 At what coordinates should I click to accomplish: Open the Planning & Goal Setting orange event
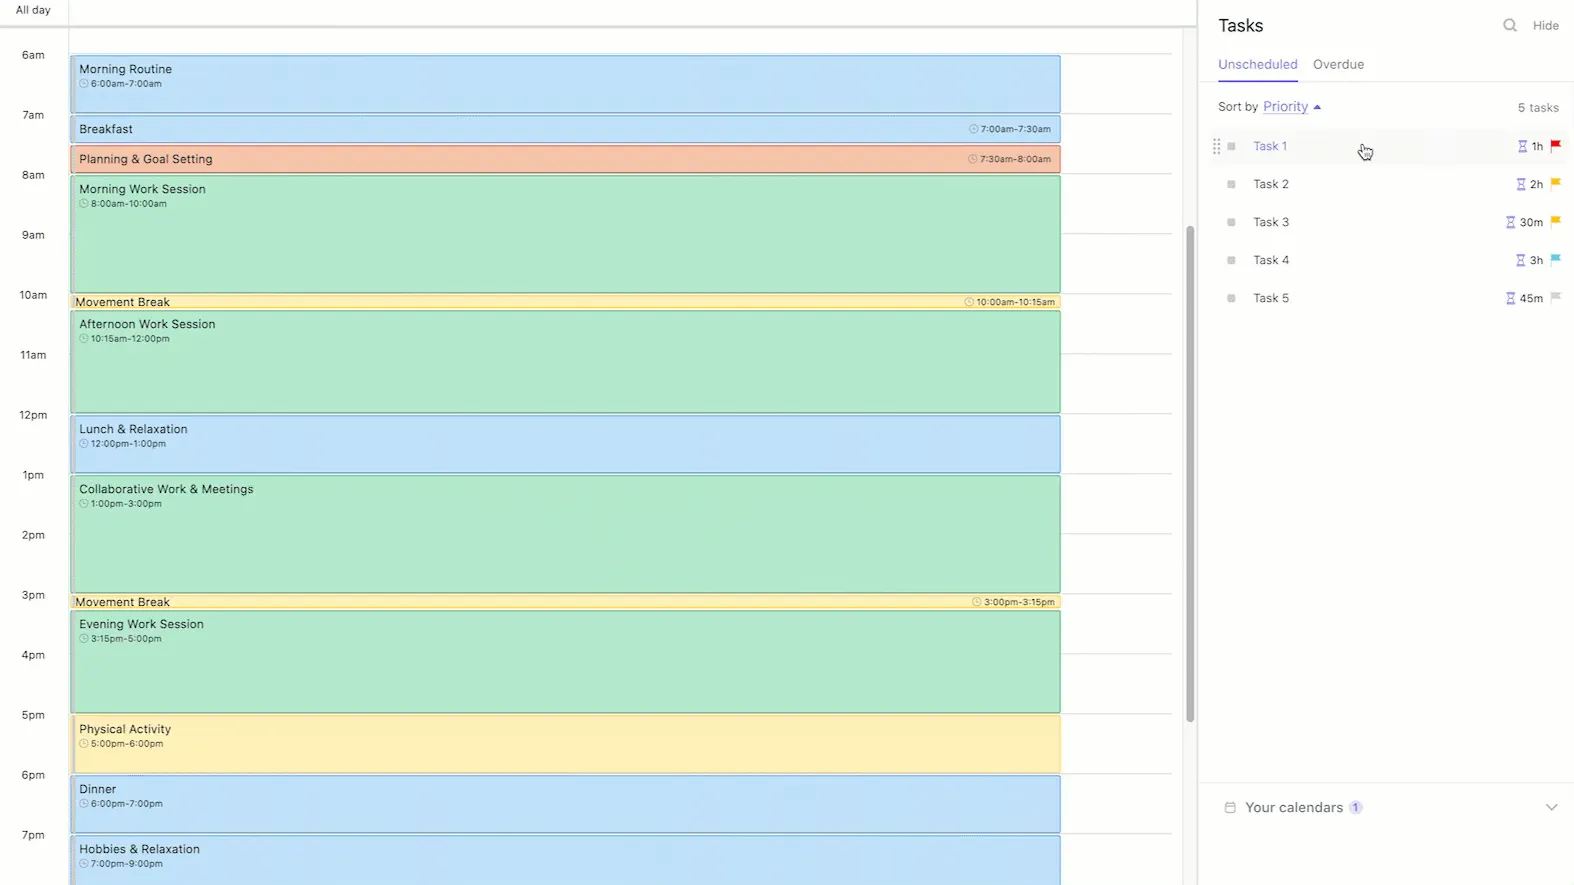pos(565,159)
